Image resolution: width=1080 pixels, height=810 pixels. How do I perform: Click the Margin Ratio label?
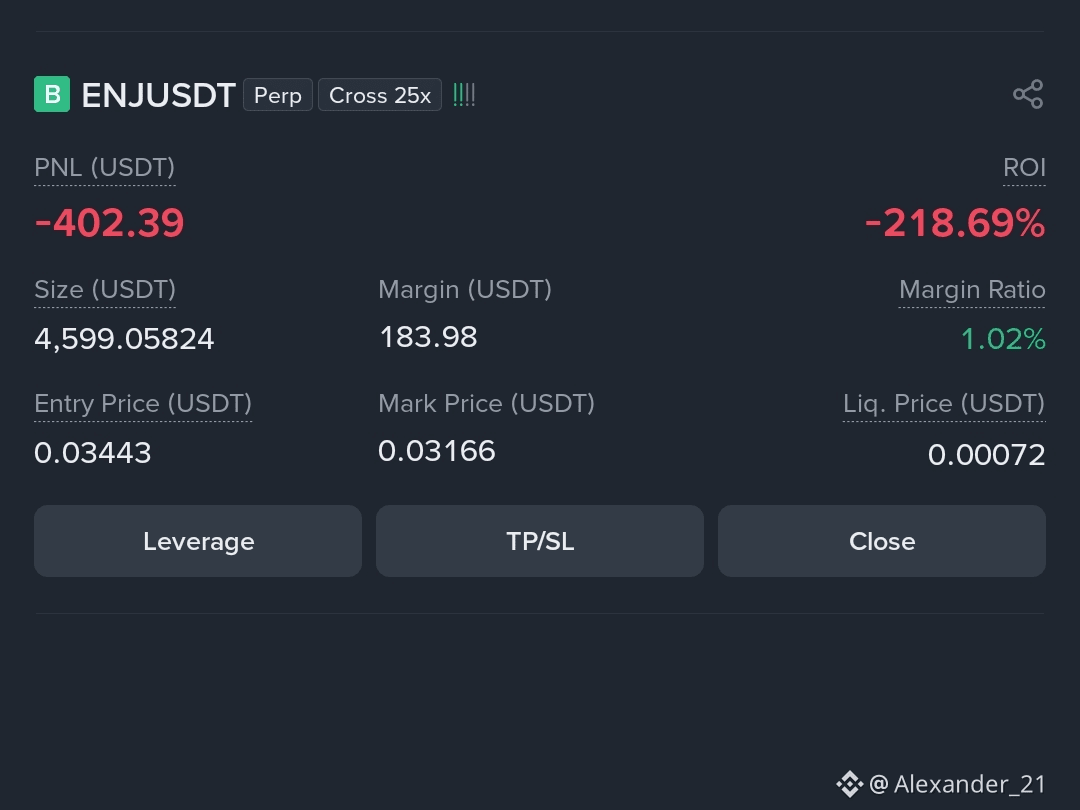972,289
